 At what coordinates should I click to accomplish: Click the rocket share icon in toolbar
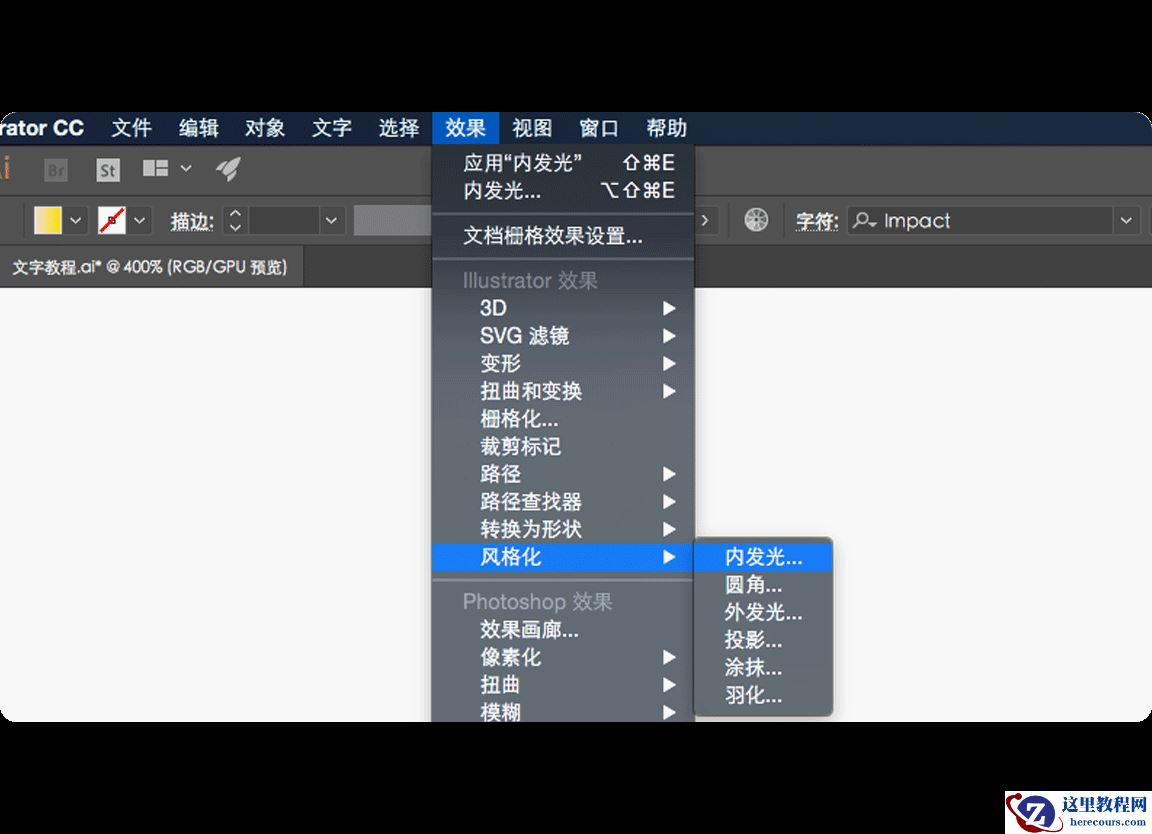[x=228, y=170]
